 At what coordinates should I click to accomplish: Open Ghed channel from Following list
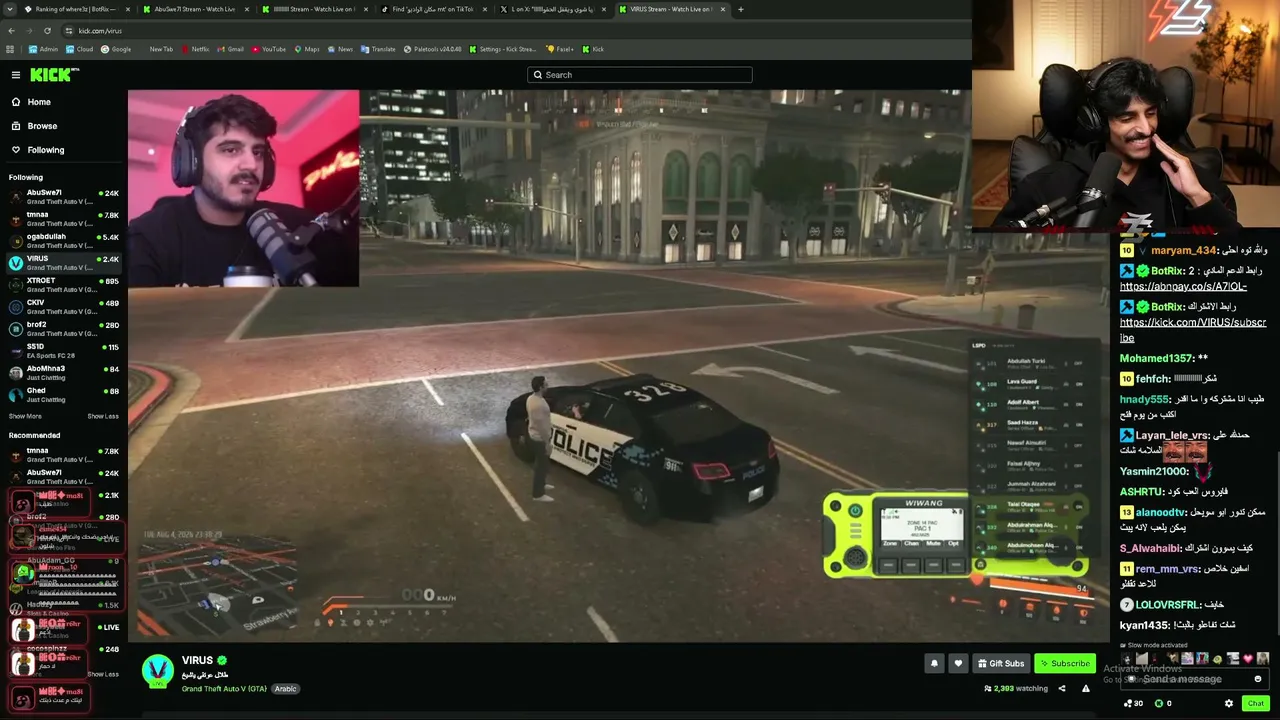click(64, 395)
